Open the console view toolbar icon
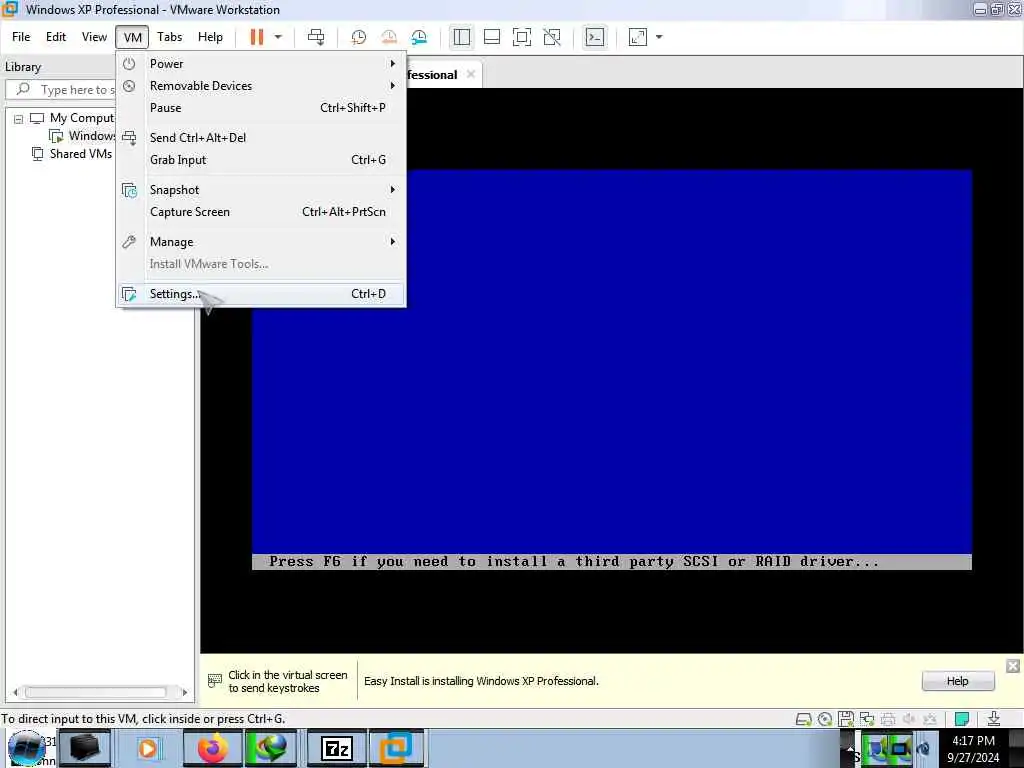 pos(595,37)
